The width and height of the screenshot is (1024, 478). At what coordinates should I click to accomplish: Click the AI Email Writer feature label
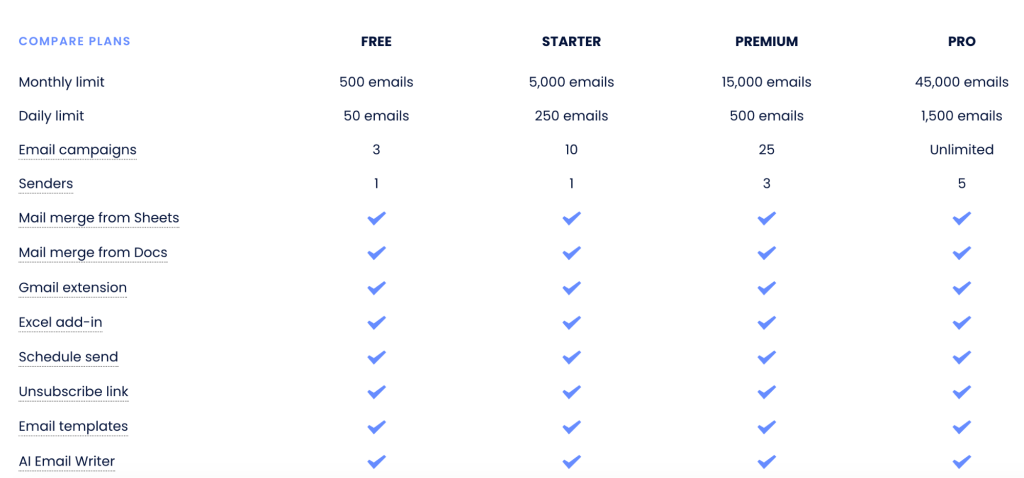pos(67,462)
